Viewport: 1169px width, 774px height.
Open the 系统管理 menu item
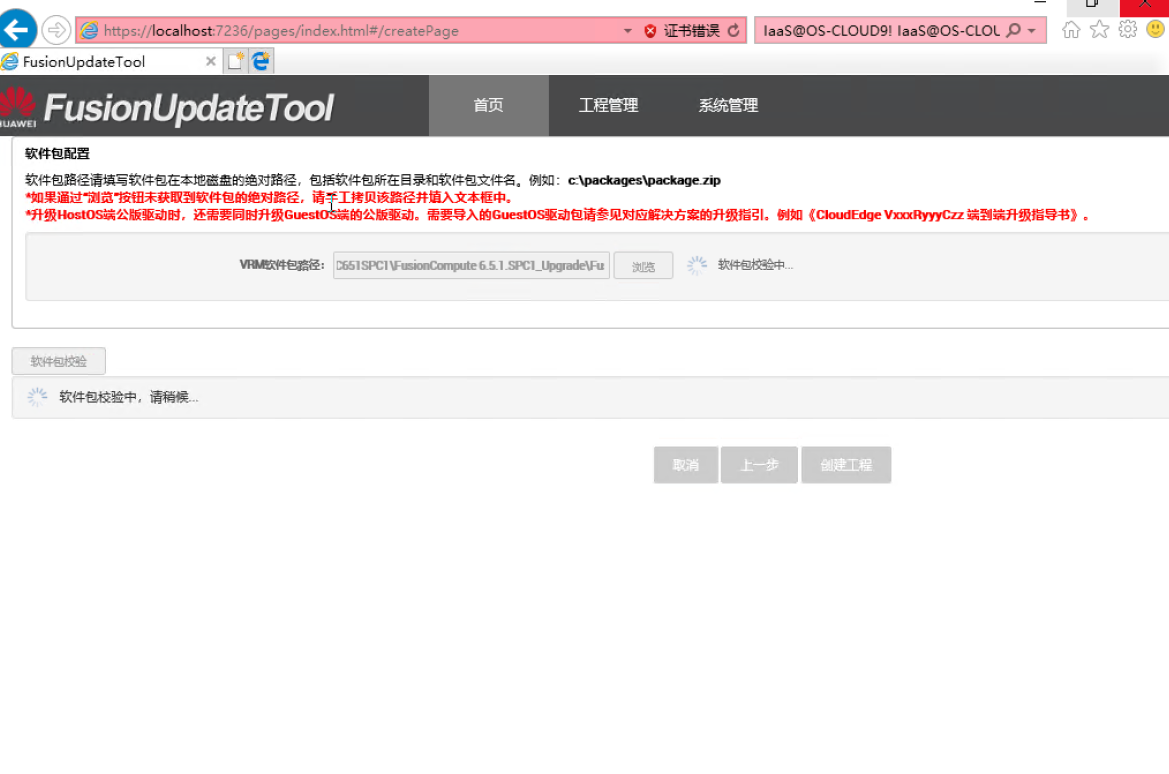728,105
